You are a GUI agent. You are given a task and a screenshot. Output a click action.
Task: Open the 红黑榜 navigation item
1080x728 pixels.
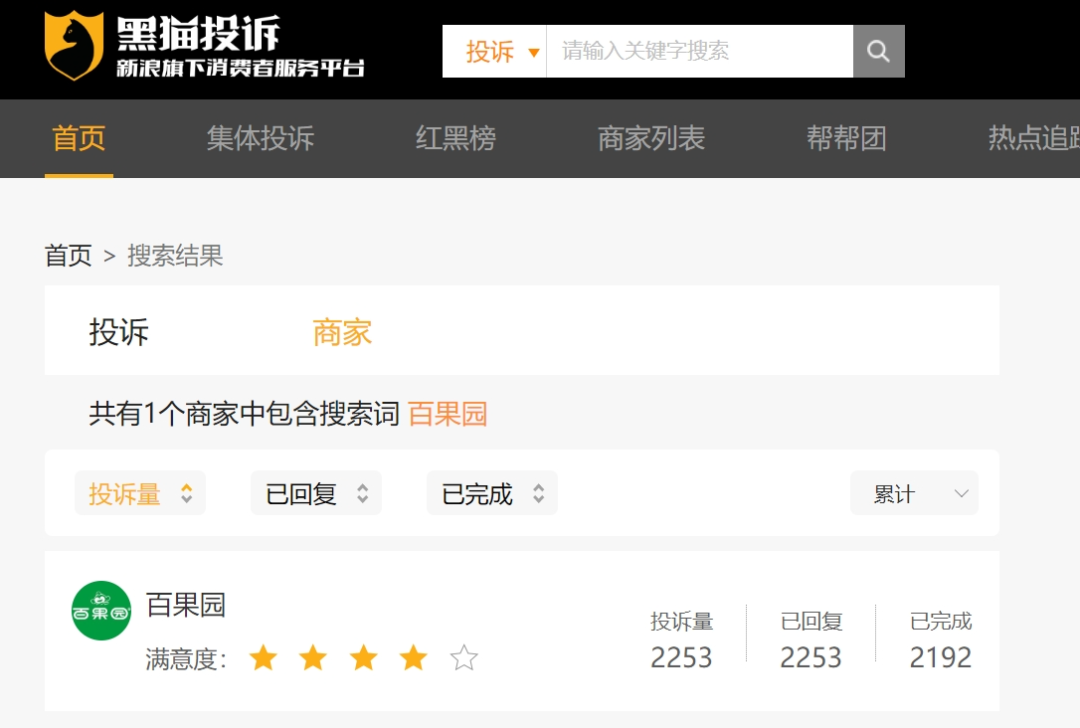[455, 138]
